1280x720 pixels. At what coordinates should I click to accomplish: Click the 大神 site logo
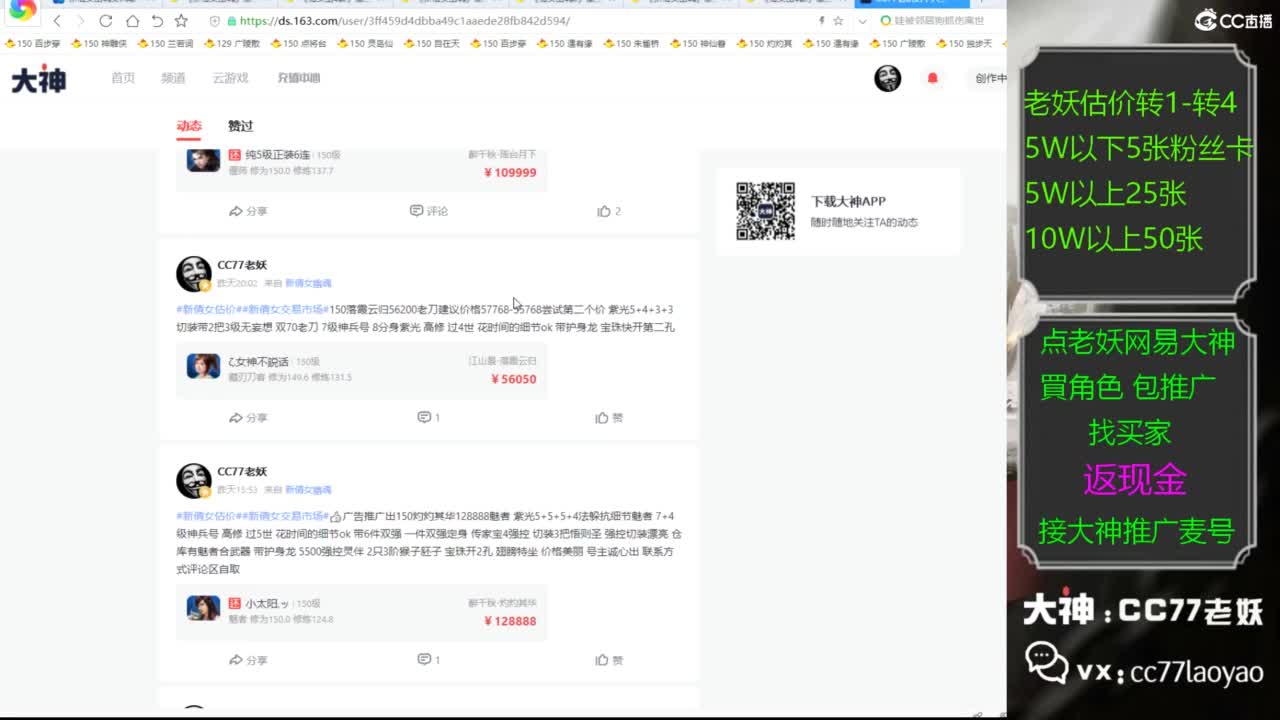point(36,78)
